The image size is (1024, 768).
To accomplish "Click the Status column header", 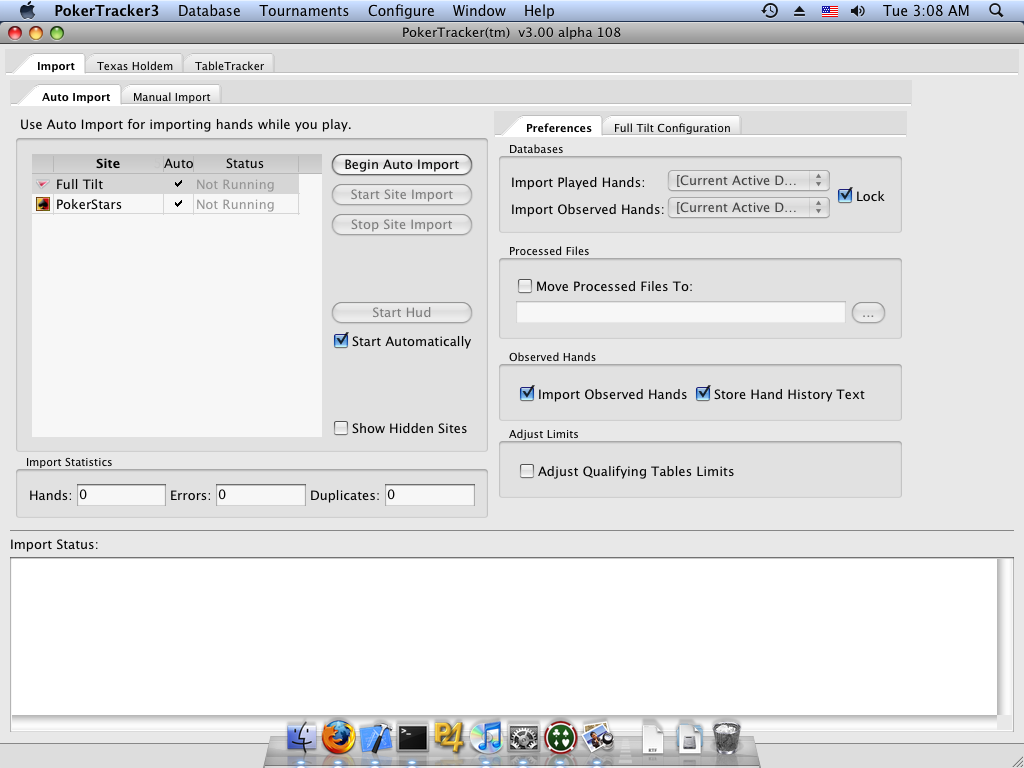I will 245,163.
